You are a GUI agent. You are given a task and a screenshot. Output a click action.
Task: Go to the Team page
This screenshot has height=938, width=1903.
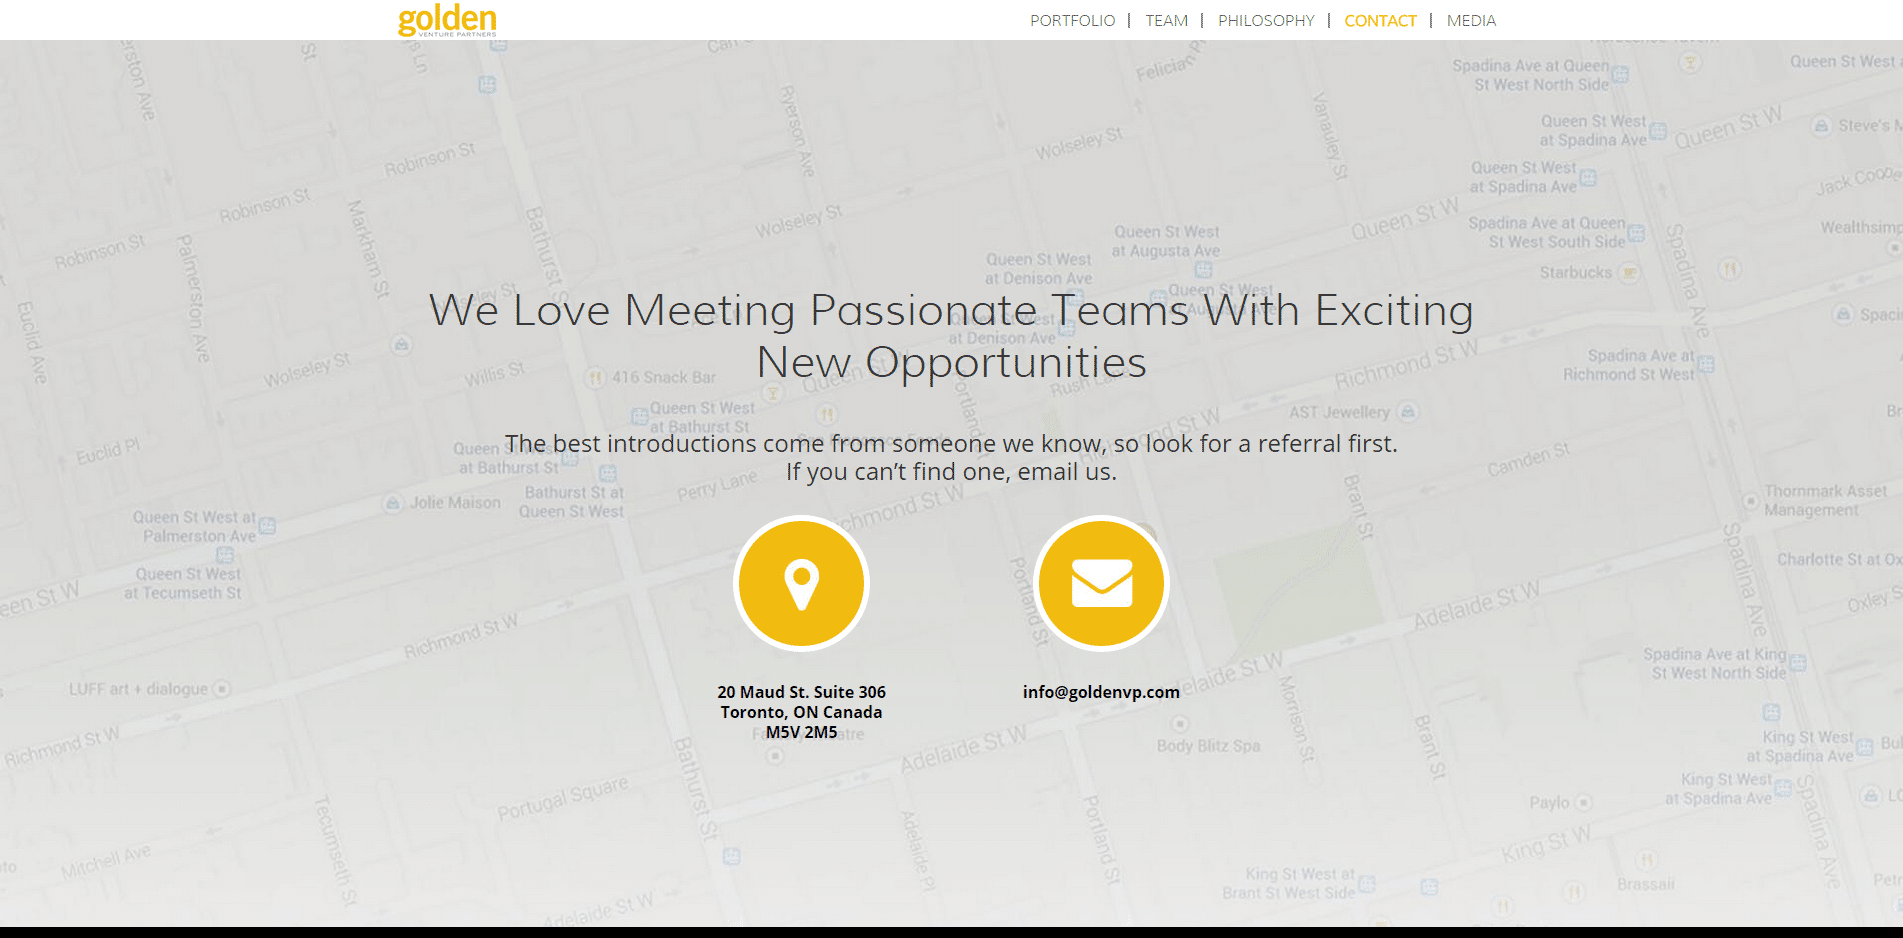pyautogui.click(x=1166, y=20)
